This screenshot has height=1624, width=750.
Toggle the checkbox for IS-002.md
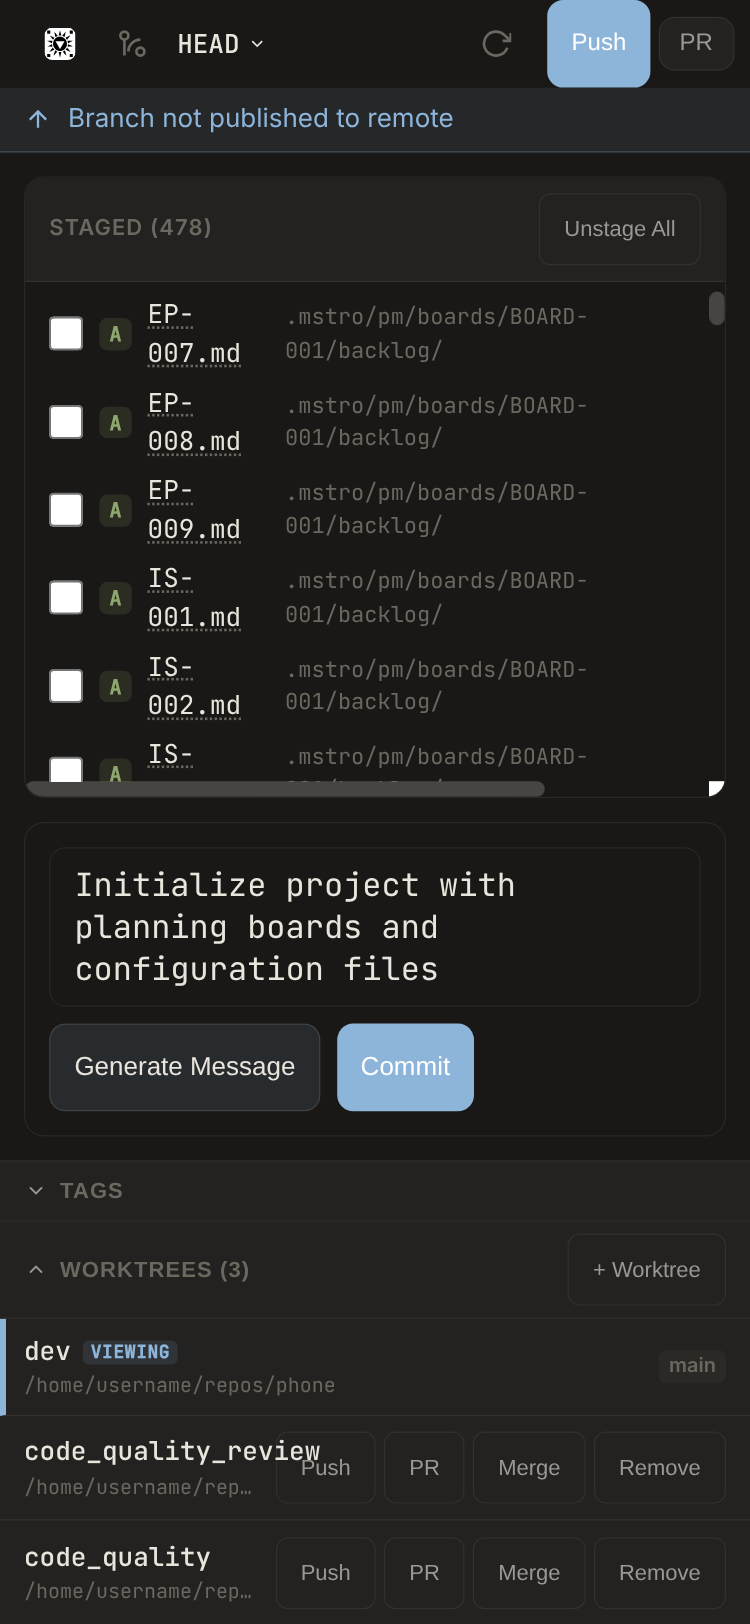point(66,686)
